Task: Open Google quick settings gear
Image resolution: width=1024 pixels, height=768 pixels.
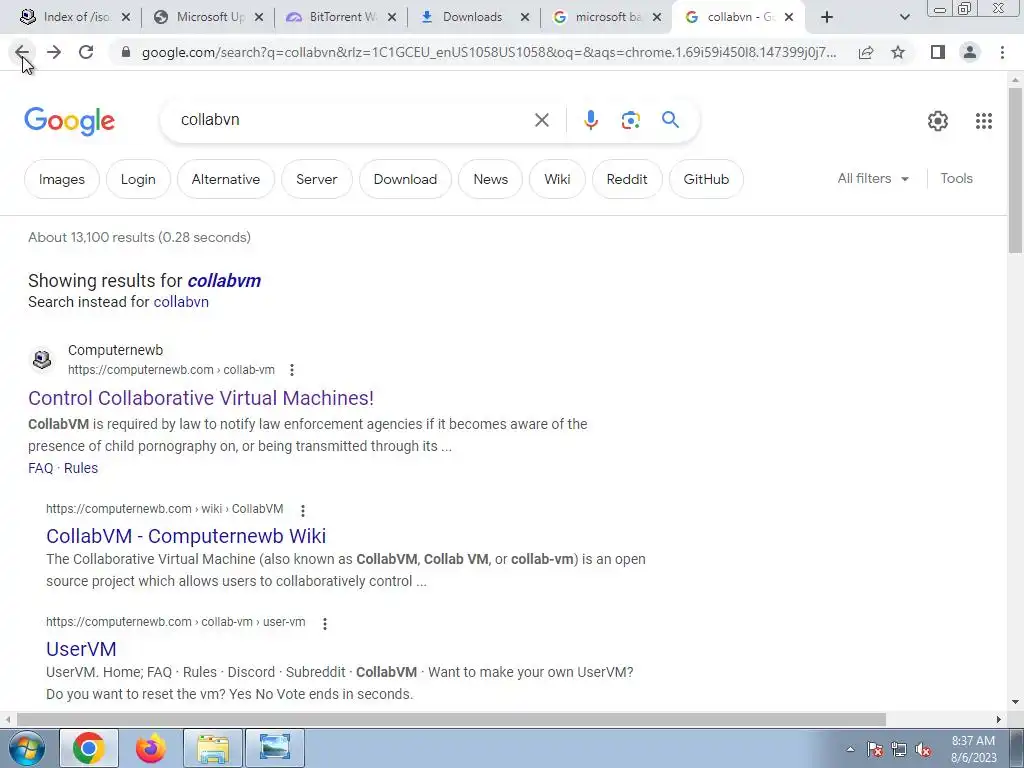Action: [938, 121]
